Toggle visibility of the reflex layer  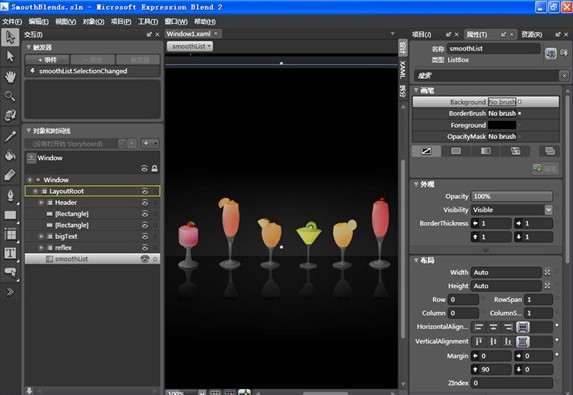coord(145,248)
